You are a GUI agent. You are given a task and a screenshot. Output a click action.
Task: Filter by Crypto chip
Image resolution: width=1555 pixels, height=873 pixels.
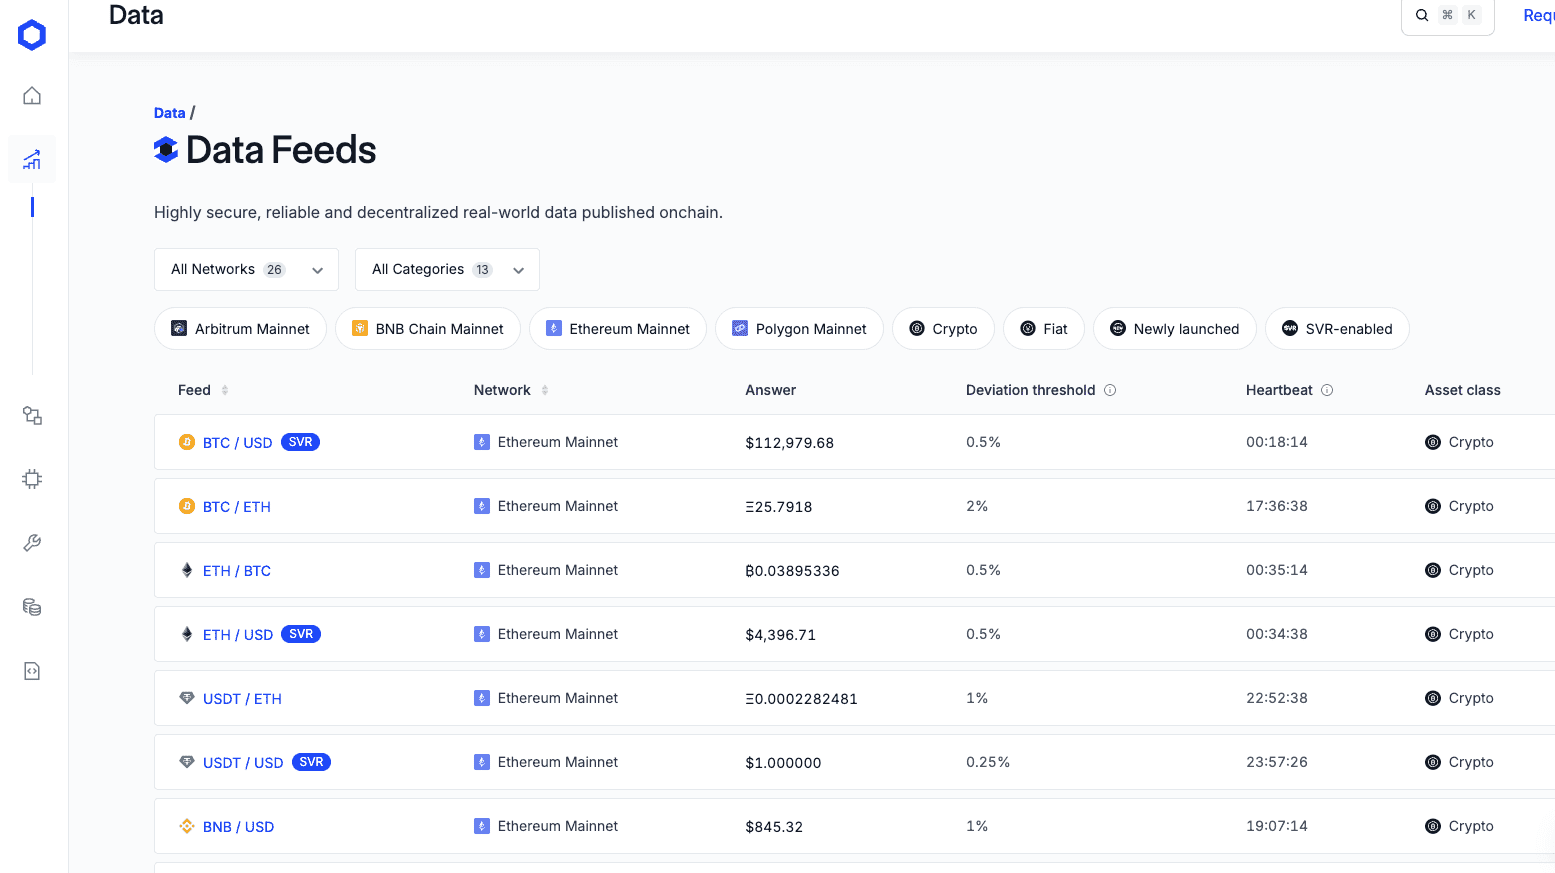tap(943, 329)
